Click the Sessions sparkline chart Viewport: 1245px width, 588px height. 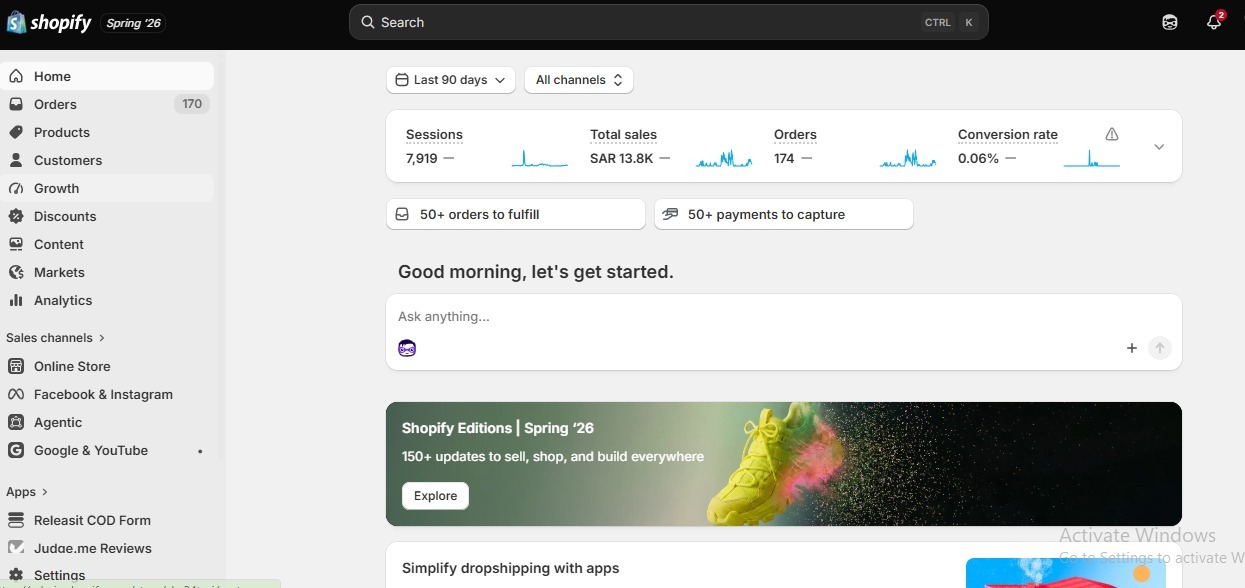(x=540, y=158)
